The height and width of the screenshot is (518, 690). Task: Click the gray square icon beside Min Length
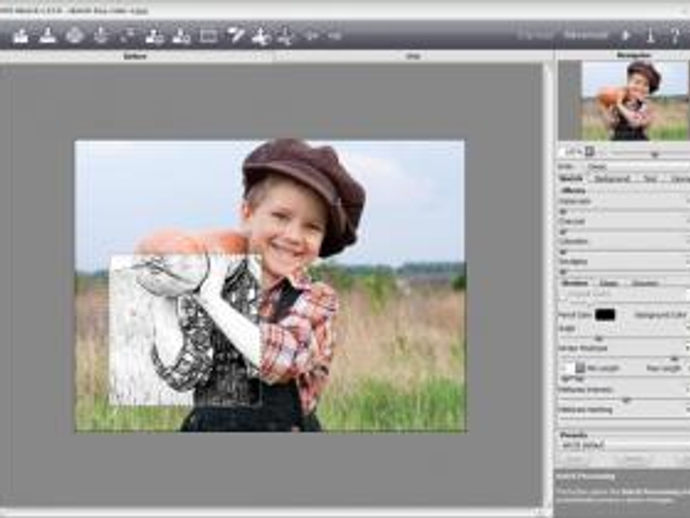580,368
